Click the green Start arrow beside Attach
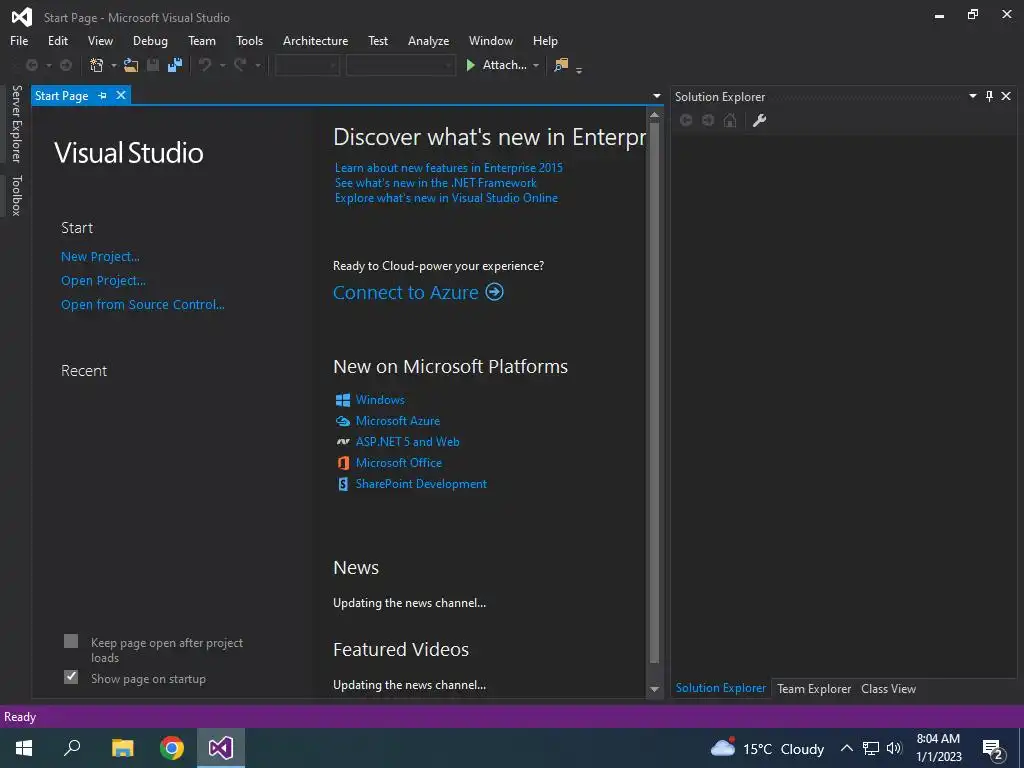 coord(470,65)
